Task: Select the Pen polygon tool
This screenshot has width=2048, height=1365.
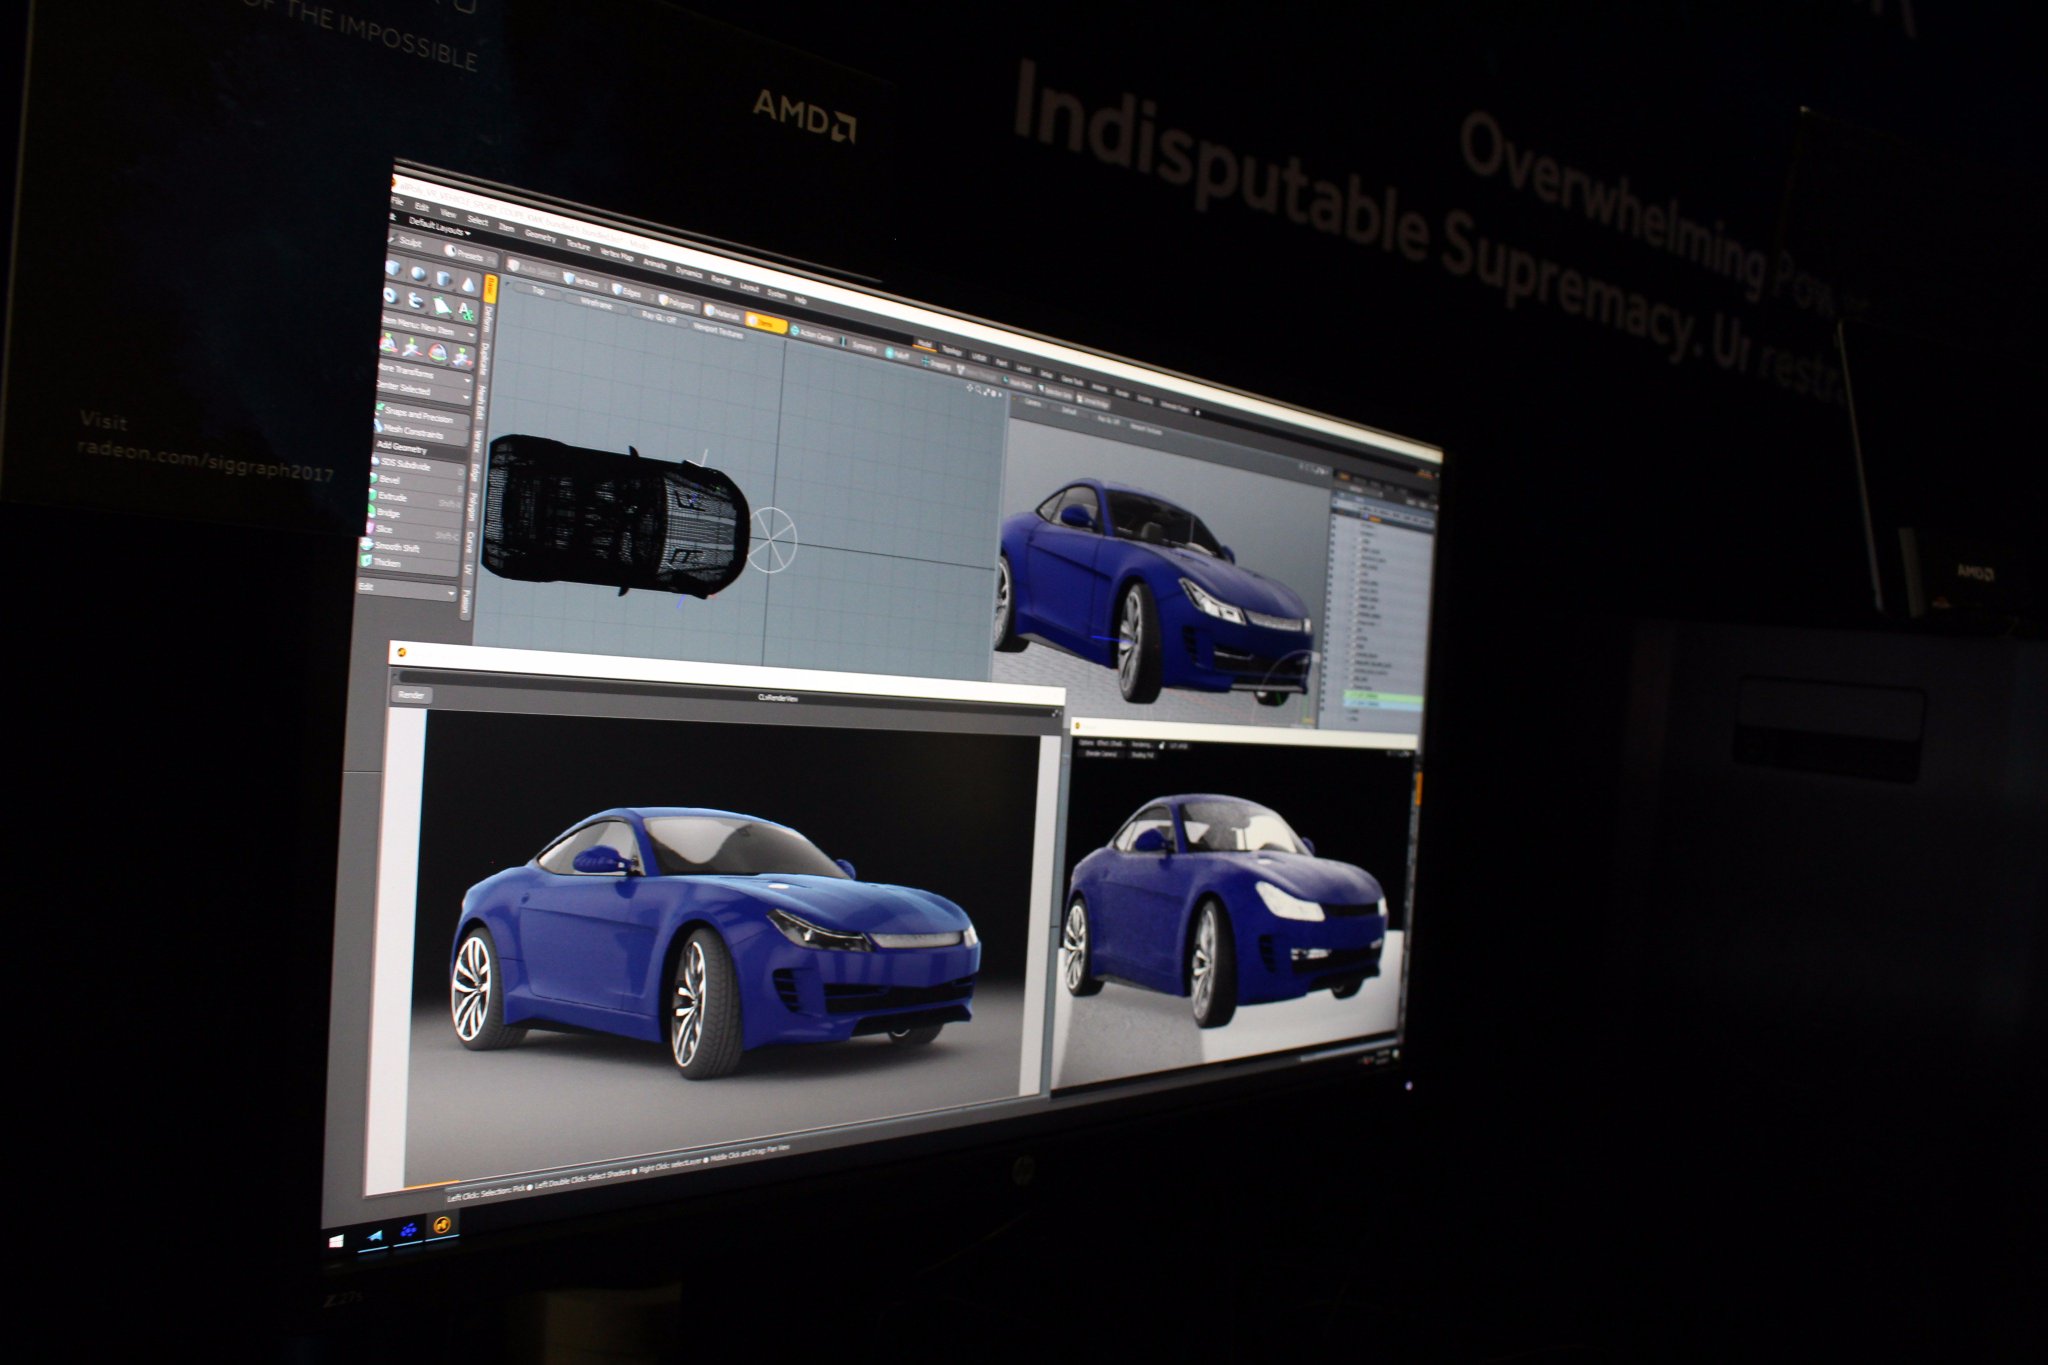Action: point(440,306)
